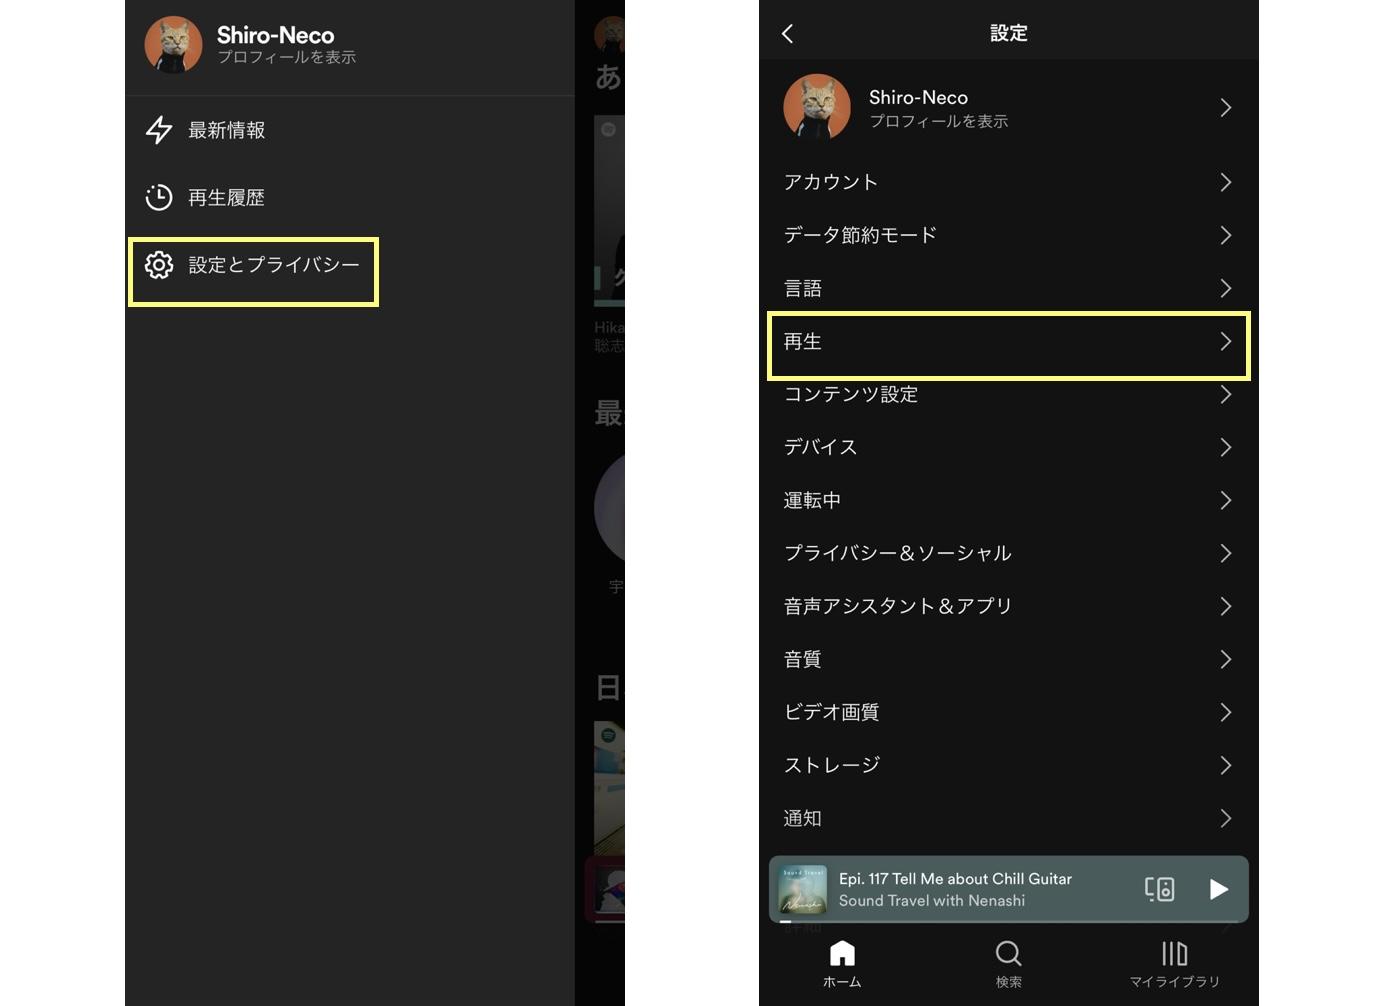
Task: Expand chevron next to アカウント
Action: click(x=1226, y=182)
